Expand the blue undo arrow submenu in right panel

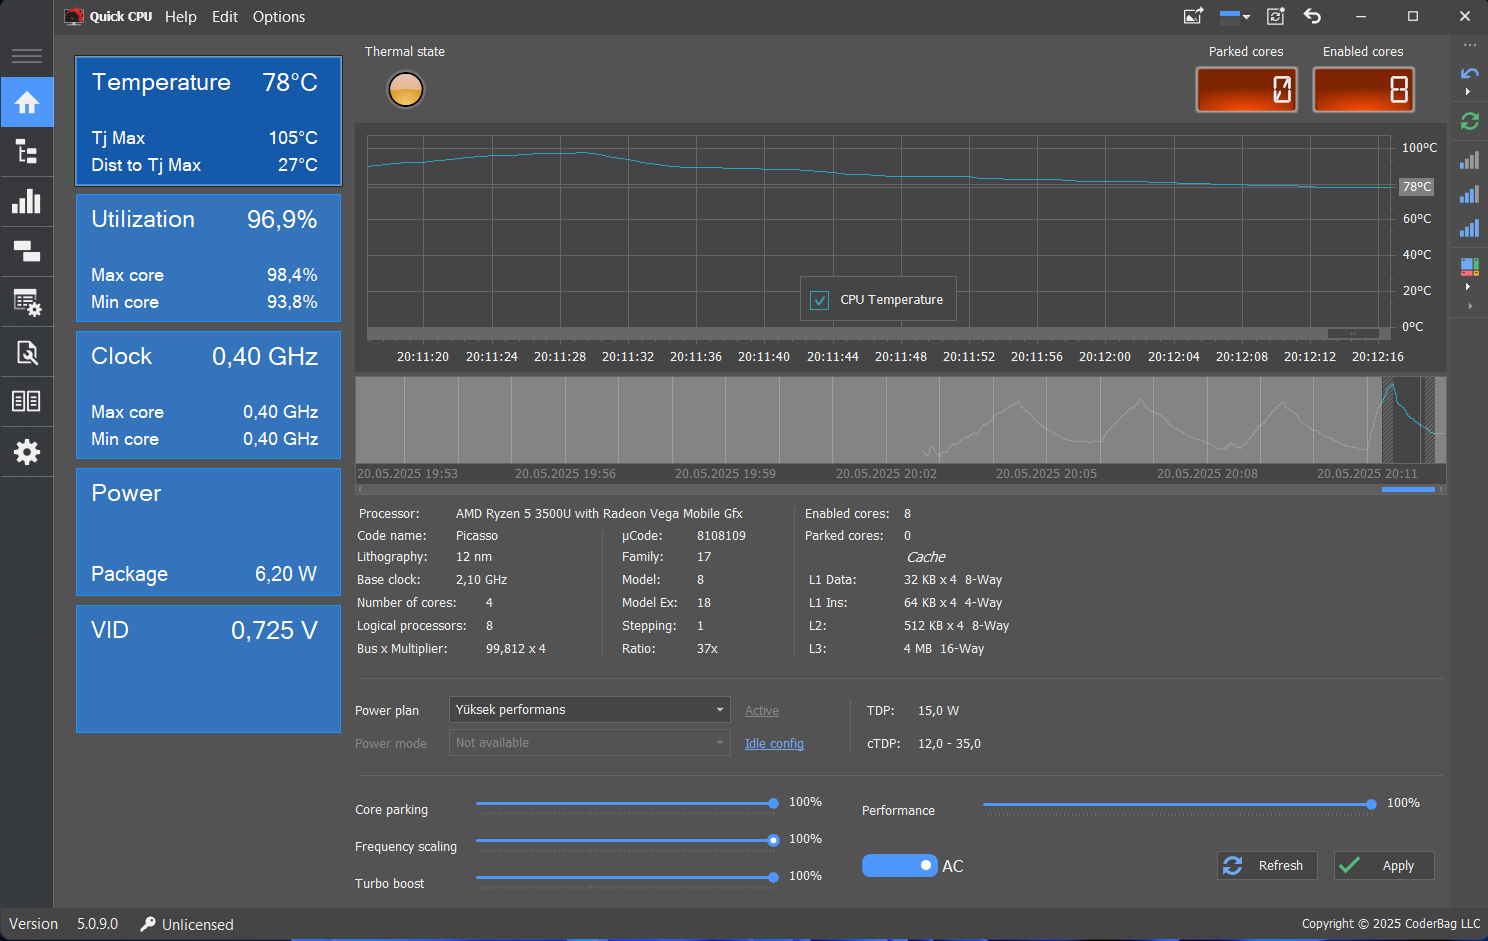1467,92
